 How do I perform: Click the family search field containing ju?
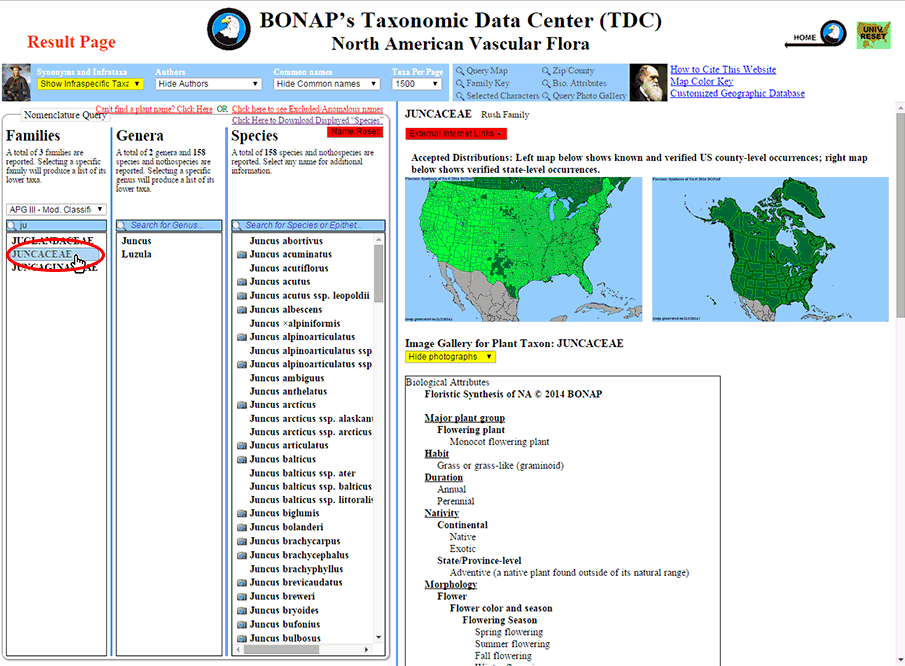click(x=57, y=225)
